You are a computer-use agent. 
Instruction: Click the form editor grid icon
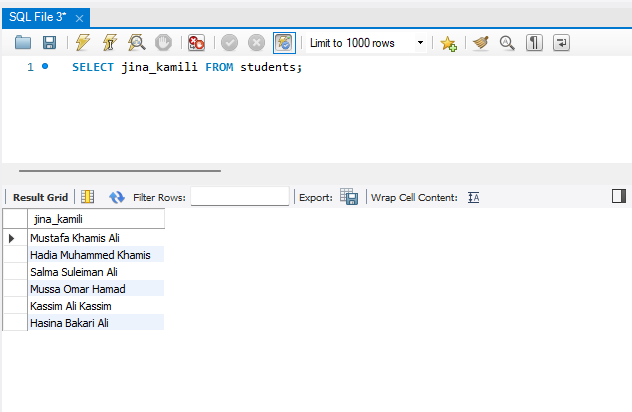[x=87, y=197]
